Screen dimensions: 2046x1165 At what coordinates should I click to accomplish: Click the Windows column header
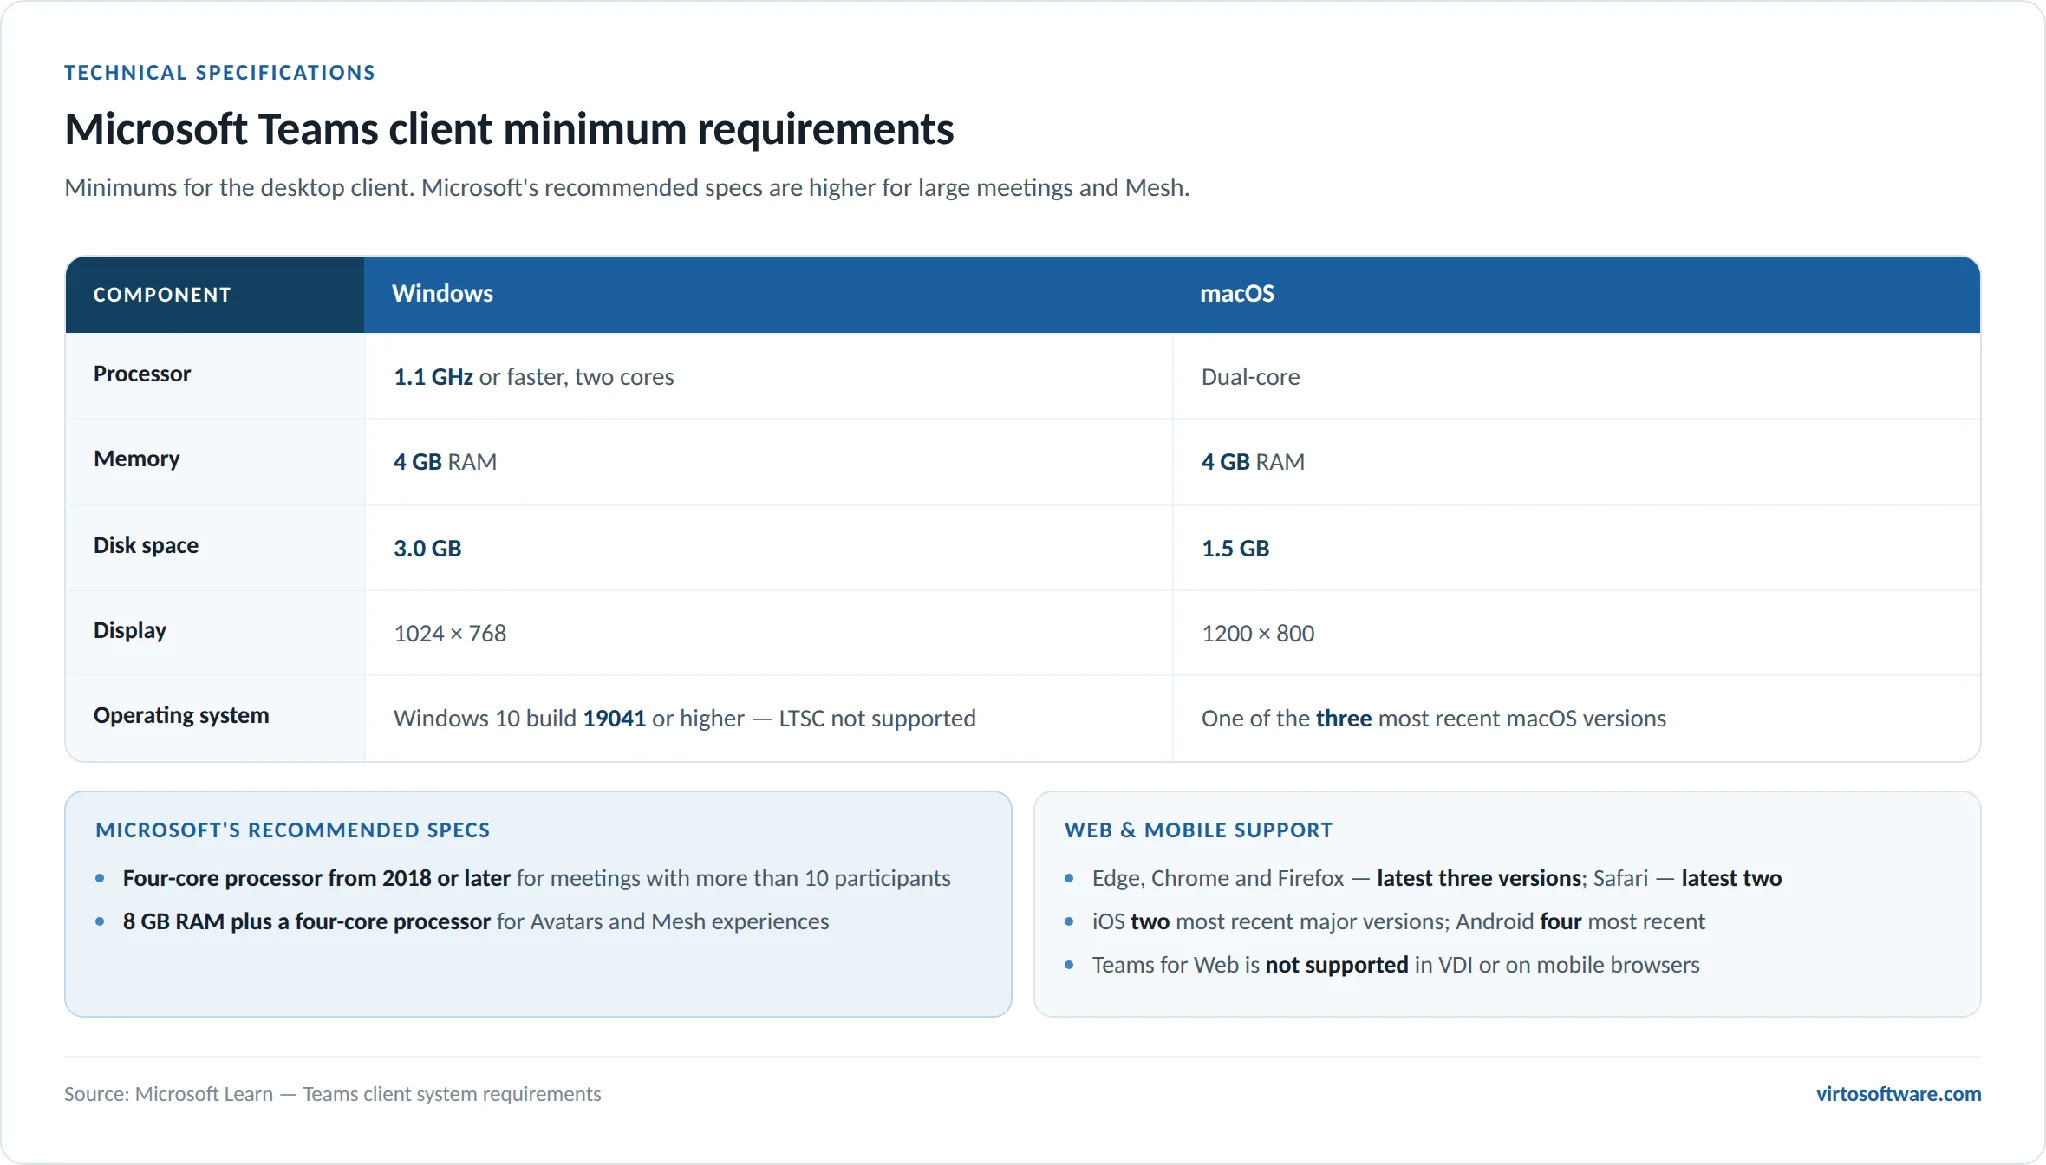(x=442, y=294)
